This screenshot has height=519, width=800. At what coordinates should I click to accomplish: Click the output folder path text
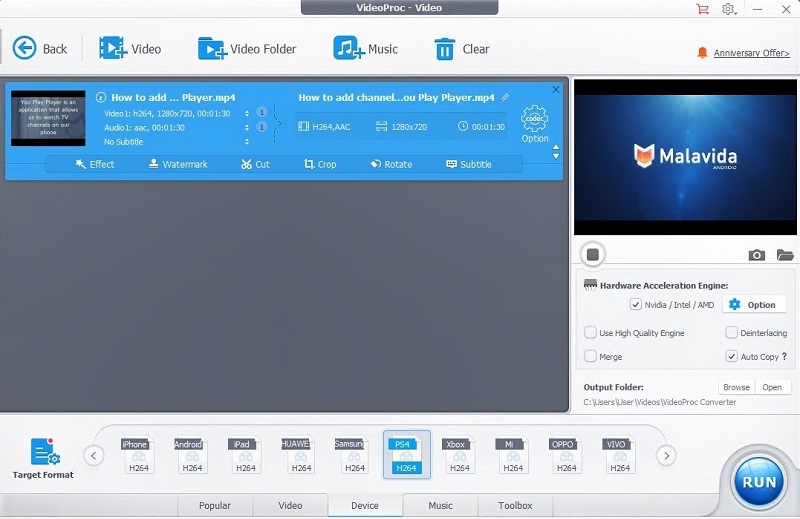point(660,402)
